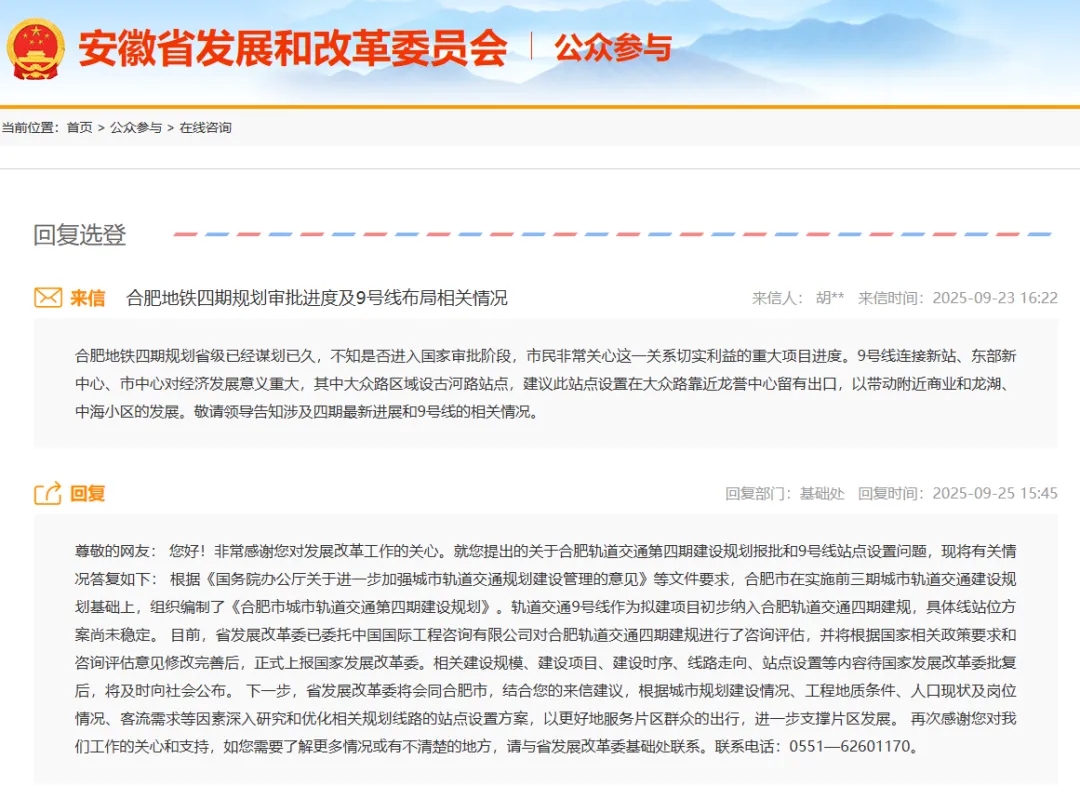Viewport: 1080px width, 812px height.
Task: Click the letter body paragraph about 9号线
Action: (545, 383)
